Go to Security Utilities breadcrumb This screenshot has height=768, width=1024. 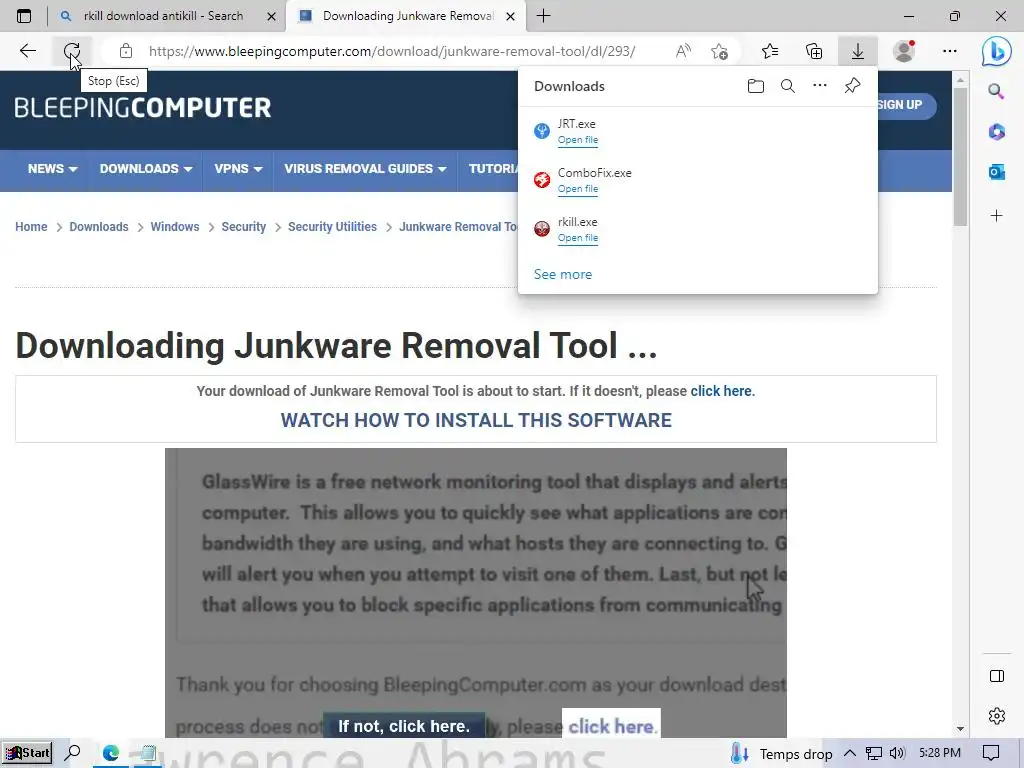pos(332,227)
